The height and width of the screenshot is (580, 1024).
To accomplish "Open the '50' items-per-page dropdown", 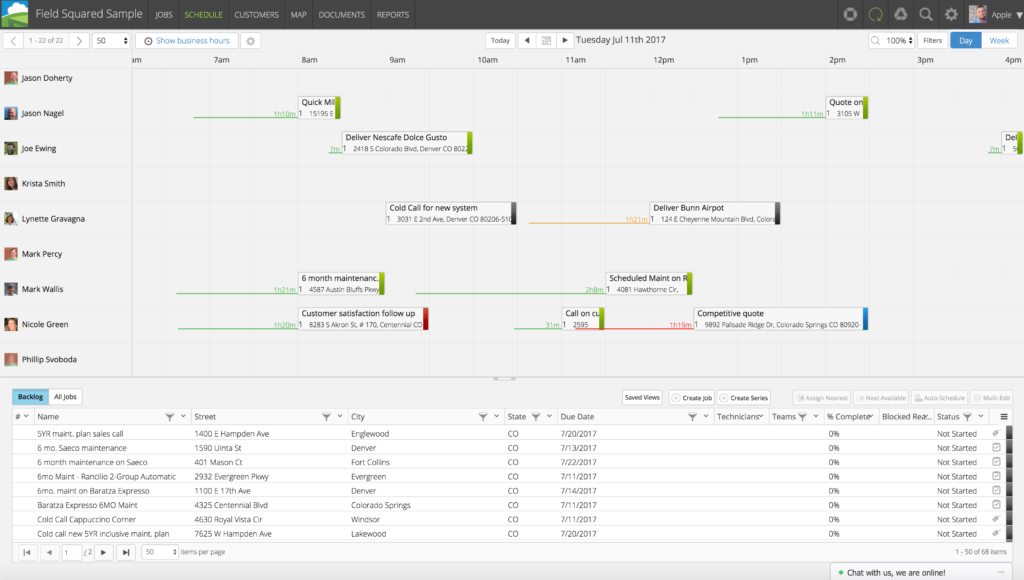I will tap(161, 551).
